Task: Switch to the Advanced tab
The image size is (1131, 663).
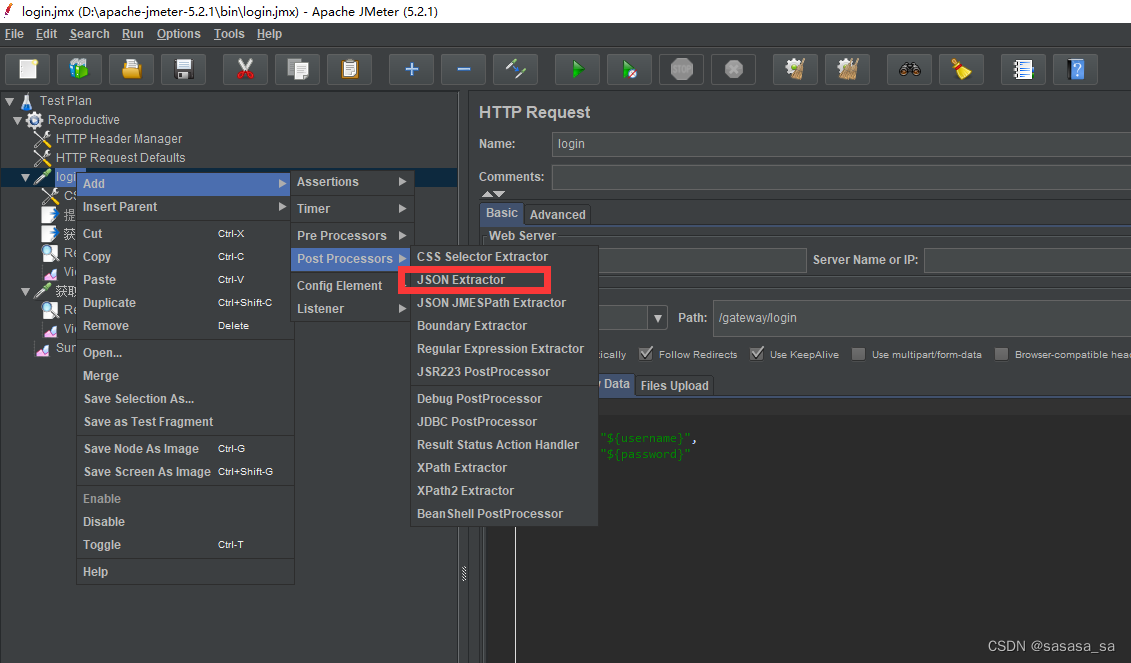Action: point(558,214)
